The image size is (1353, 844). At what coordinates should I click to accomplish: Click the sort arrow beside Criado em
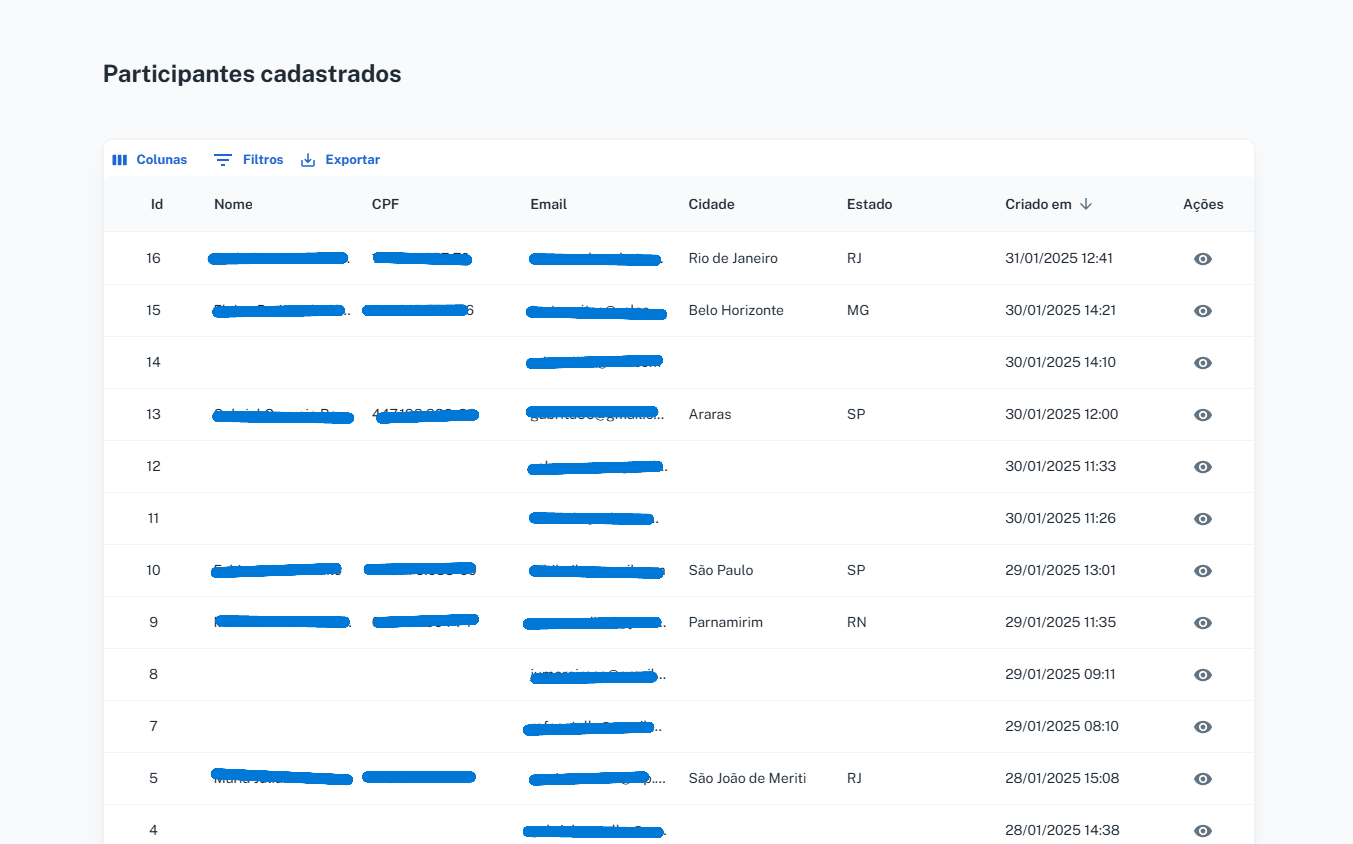pyautogui.click(x=1086, y=204)
